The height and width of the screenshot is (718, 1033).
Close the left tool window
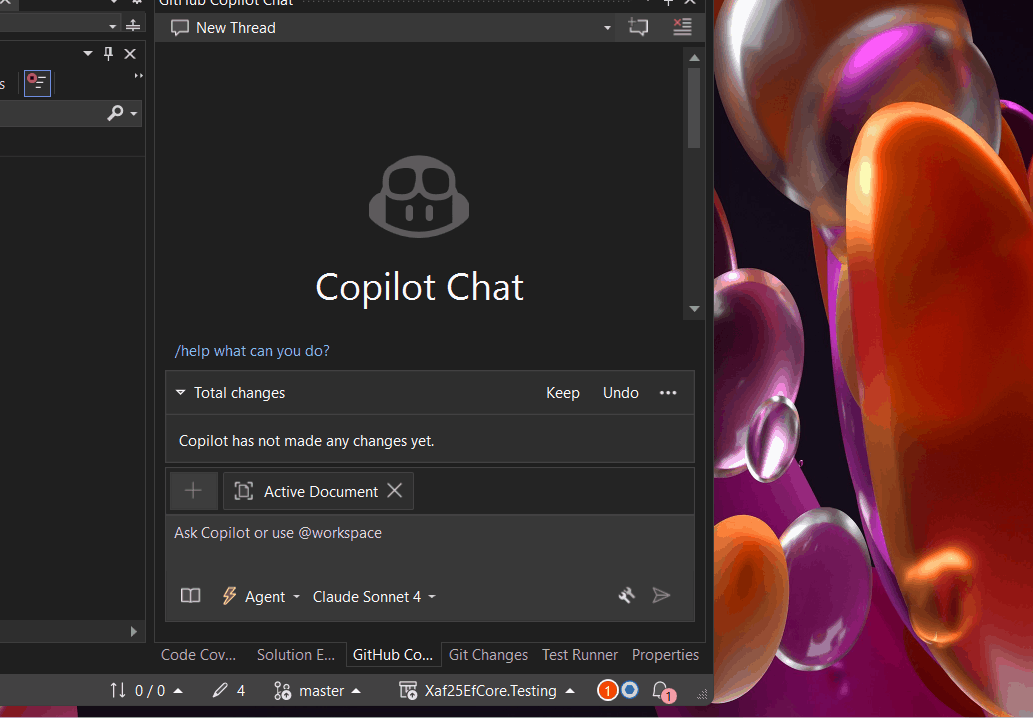[x=130, y=54]
